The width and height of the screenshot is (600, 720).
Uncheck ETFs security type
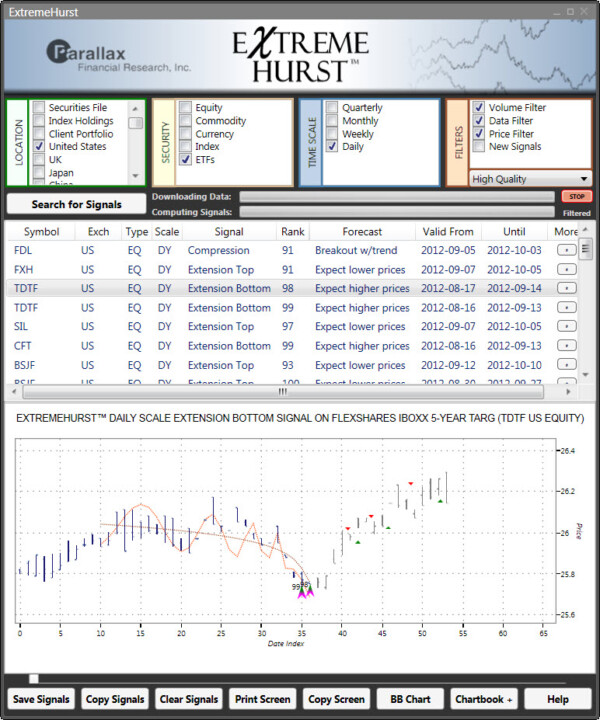point(185,160)
